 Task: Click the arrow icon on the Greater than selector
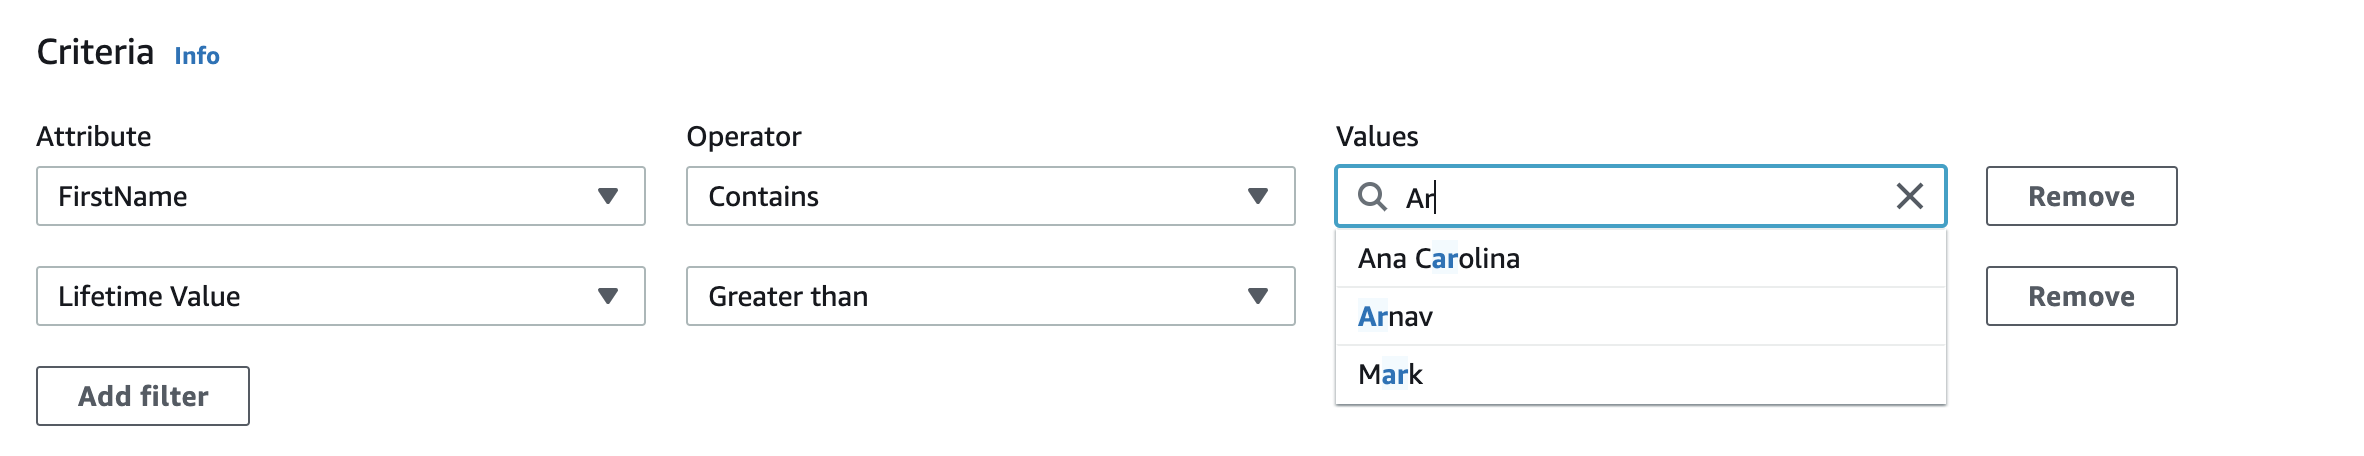[x=1257, y=297]
